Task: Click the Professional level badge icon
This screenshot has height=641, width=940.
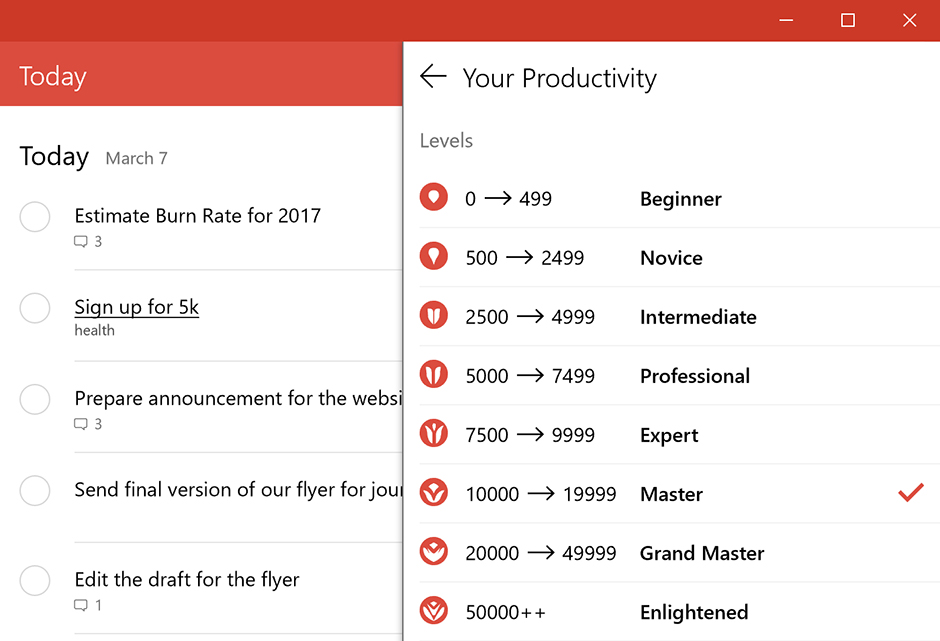Action: click(433, 375)
